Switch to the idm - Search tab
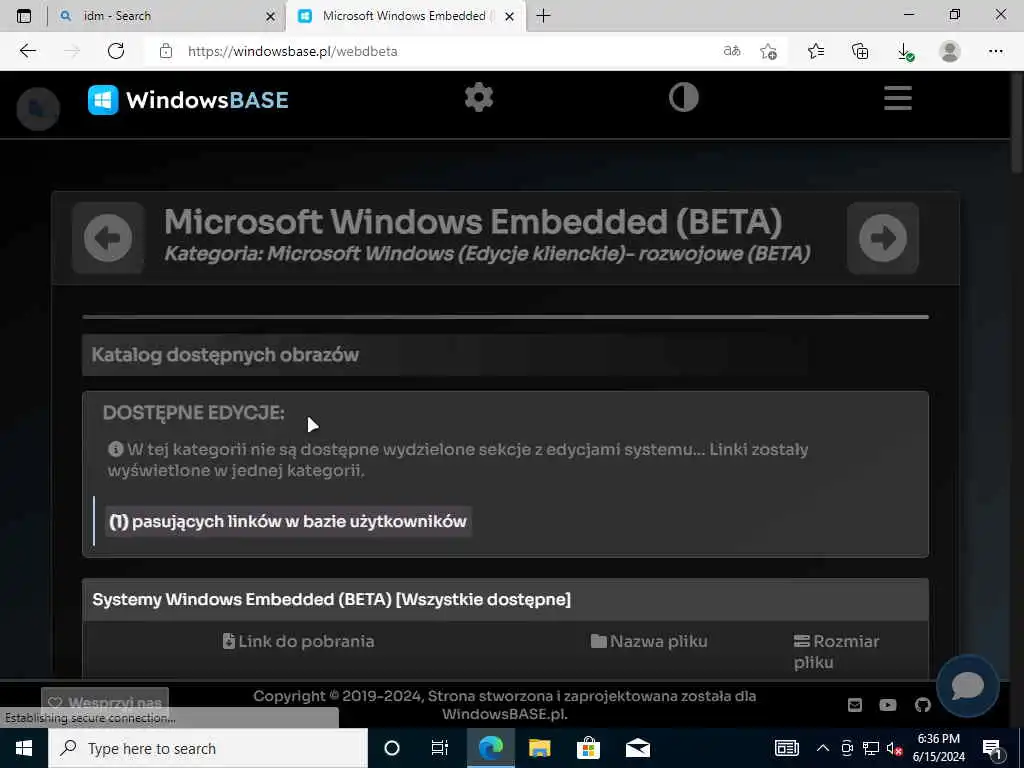1024x768 pixels. click(x=167, y=16)
